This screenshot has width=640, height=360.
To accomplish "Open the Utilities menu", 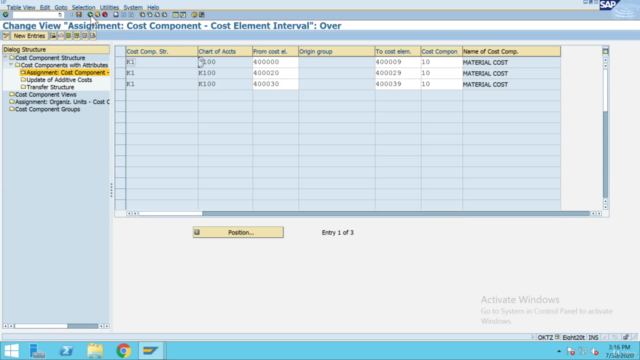I will pos(109,7).
